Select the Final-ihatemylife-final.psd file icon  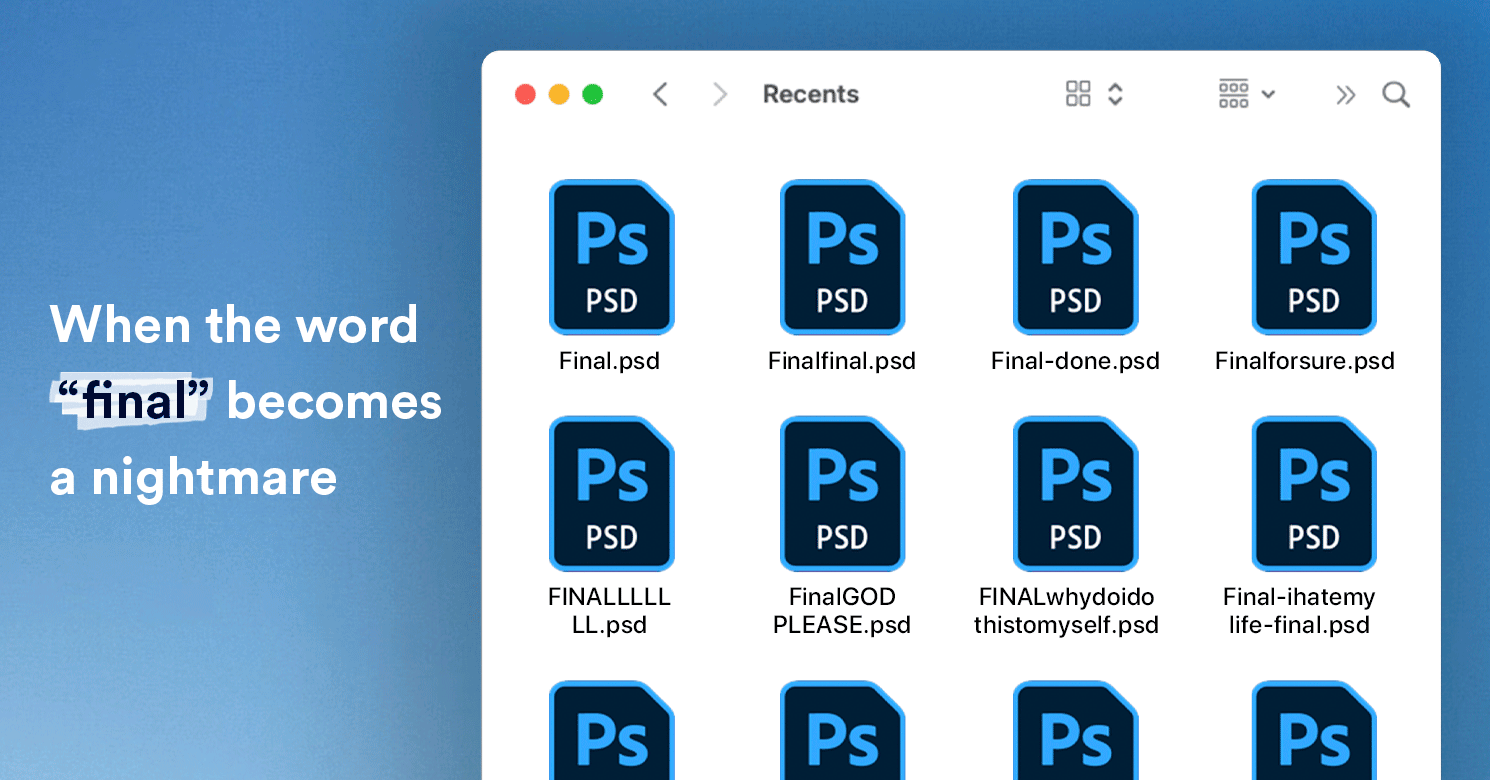1314,494
